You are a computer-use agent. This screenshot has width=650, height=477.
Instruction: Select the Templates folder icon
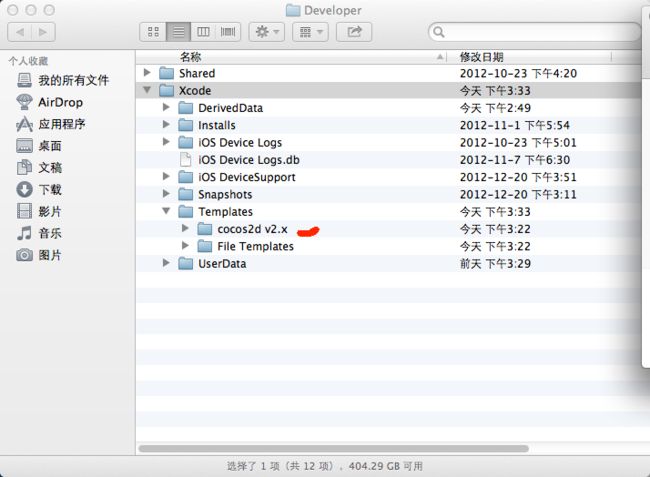[x=186, y=212]
